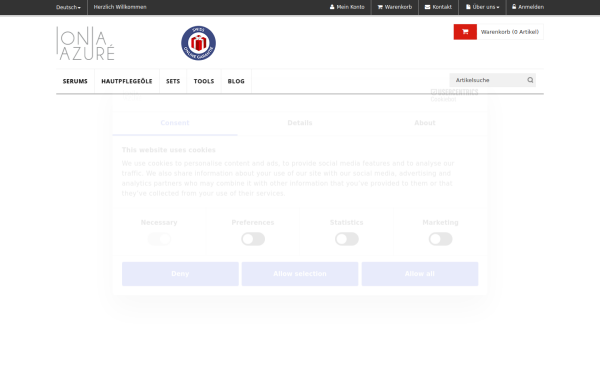
Task: Open the SETS menu
Action: 173,81
